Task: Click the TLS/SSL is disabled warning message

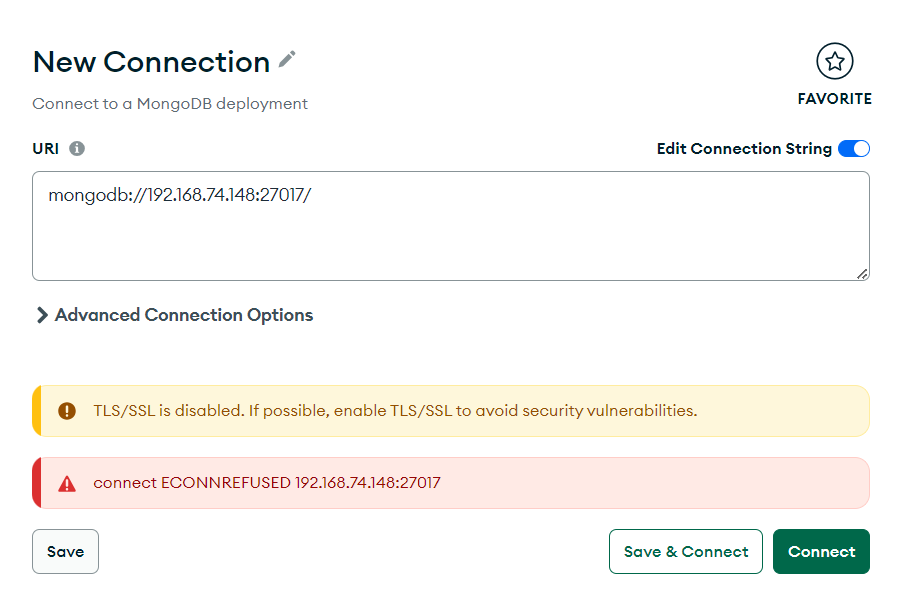Action: pyautogui.click(x=395, y=411)
